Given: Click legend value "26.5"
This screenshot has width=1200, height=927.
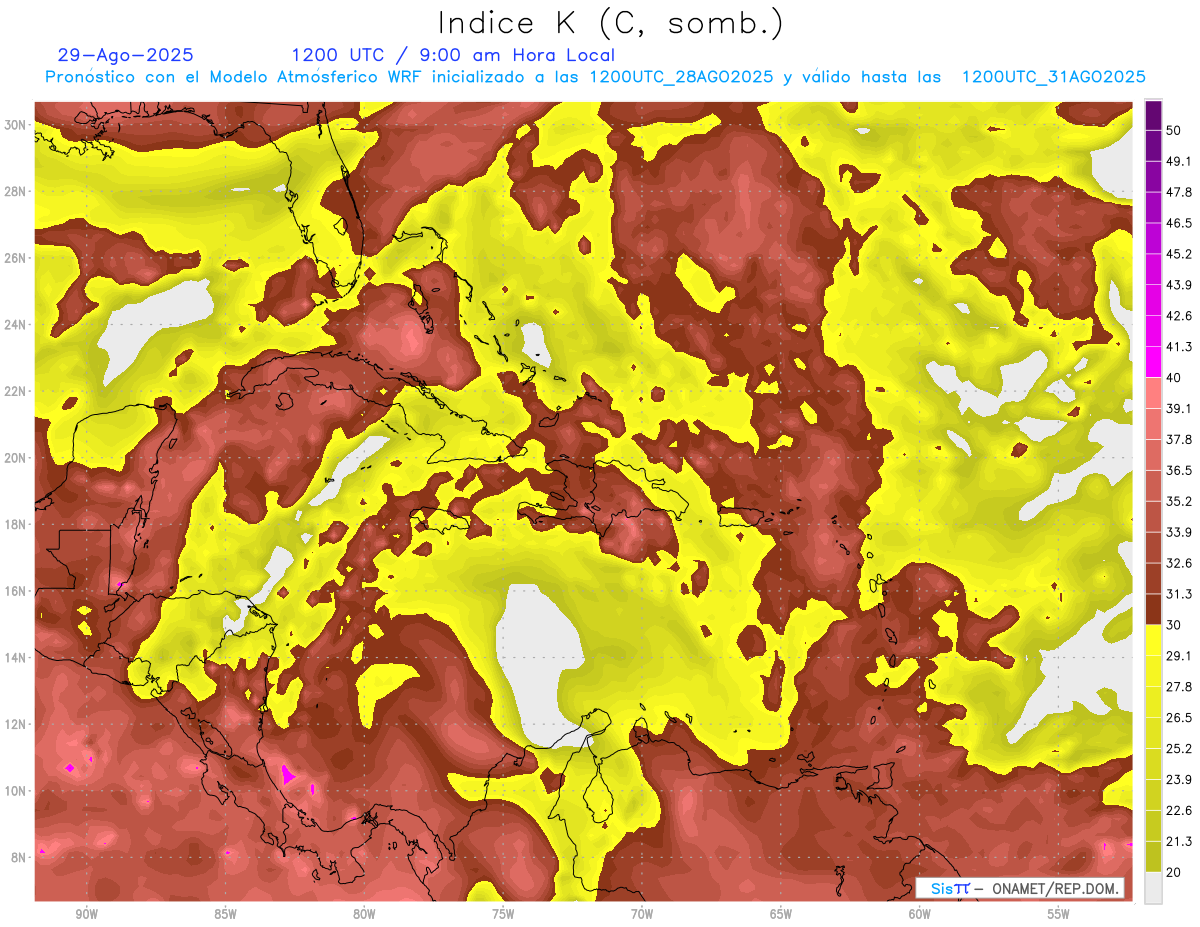Looking at the screenshot, I should tap(1179, 718).
